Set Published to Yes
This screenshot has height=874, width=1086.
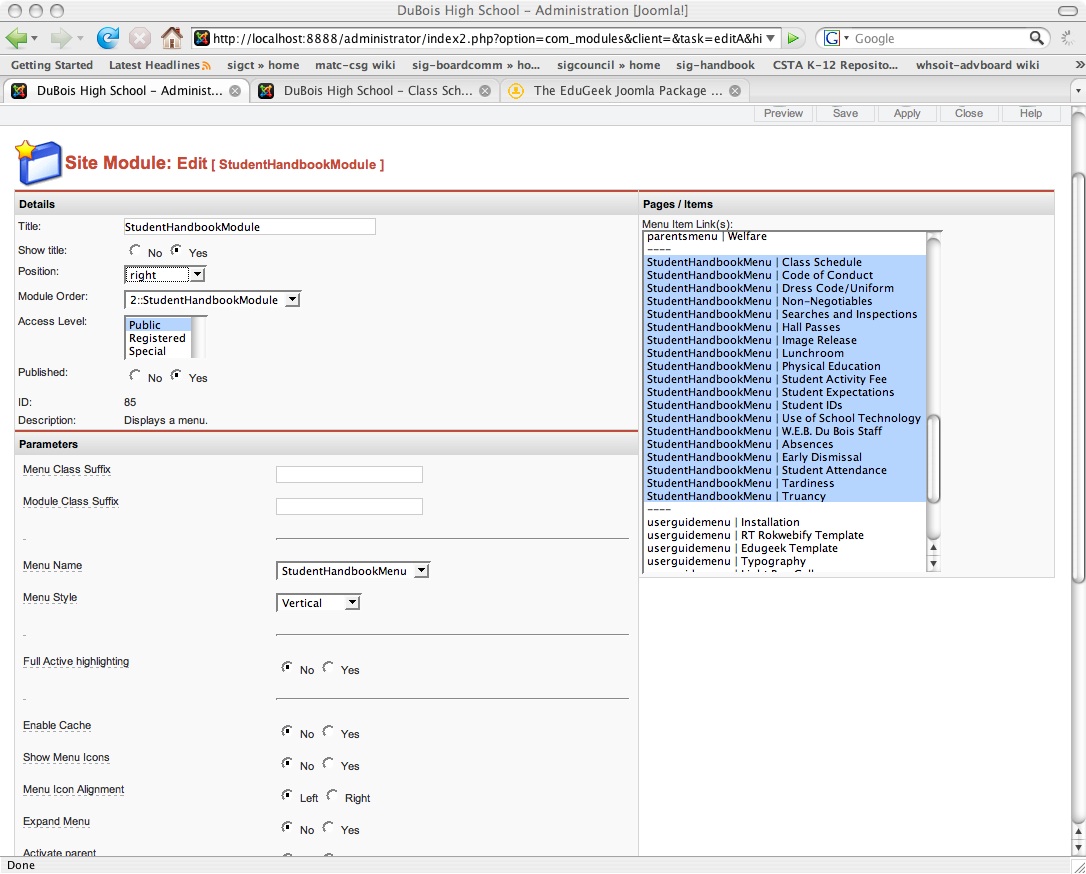176,375
